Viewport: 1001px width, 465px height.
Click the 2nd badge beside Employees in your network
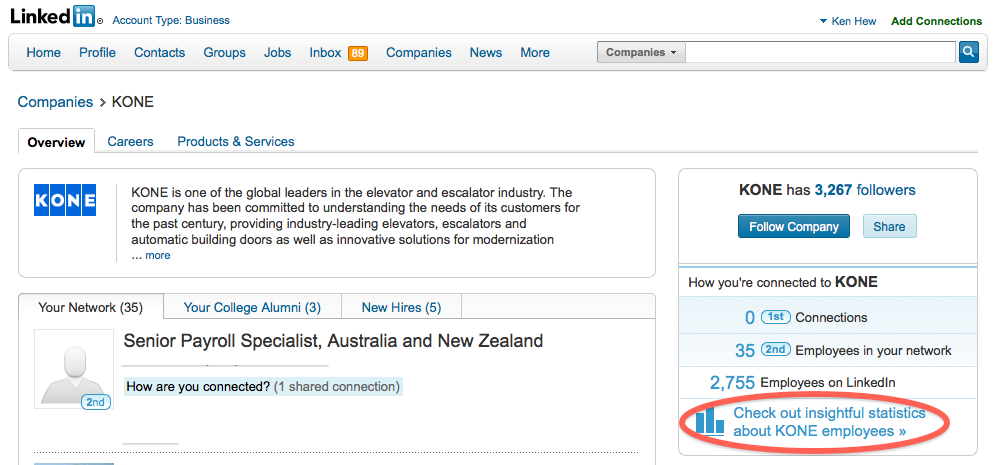[x=776, y=350]
